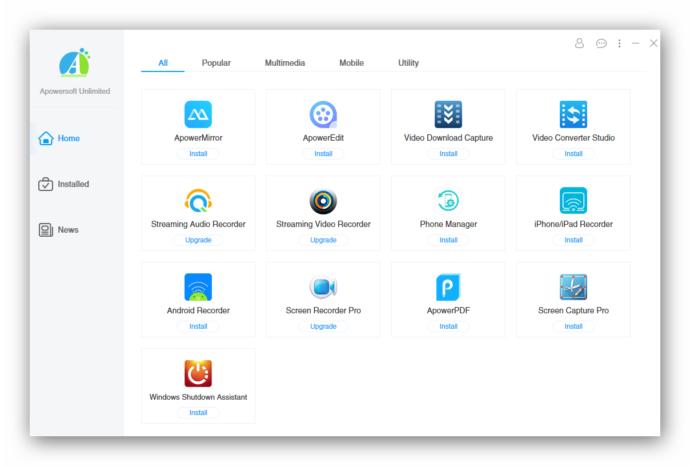Install iPhone/iPad Recorder
The image size is (690, 466).
[573, 240]
